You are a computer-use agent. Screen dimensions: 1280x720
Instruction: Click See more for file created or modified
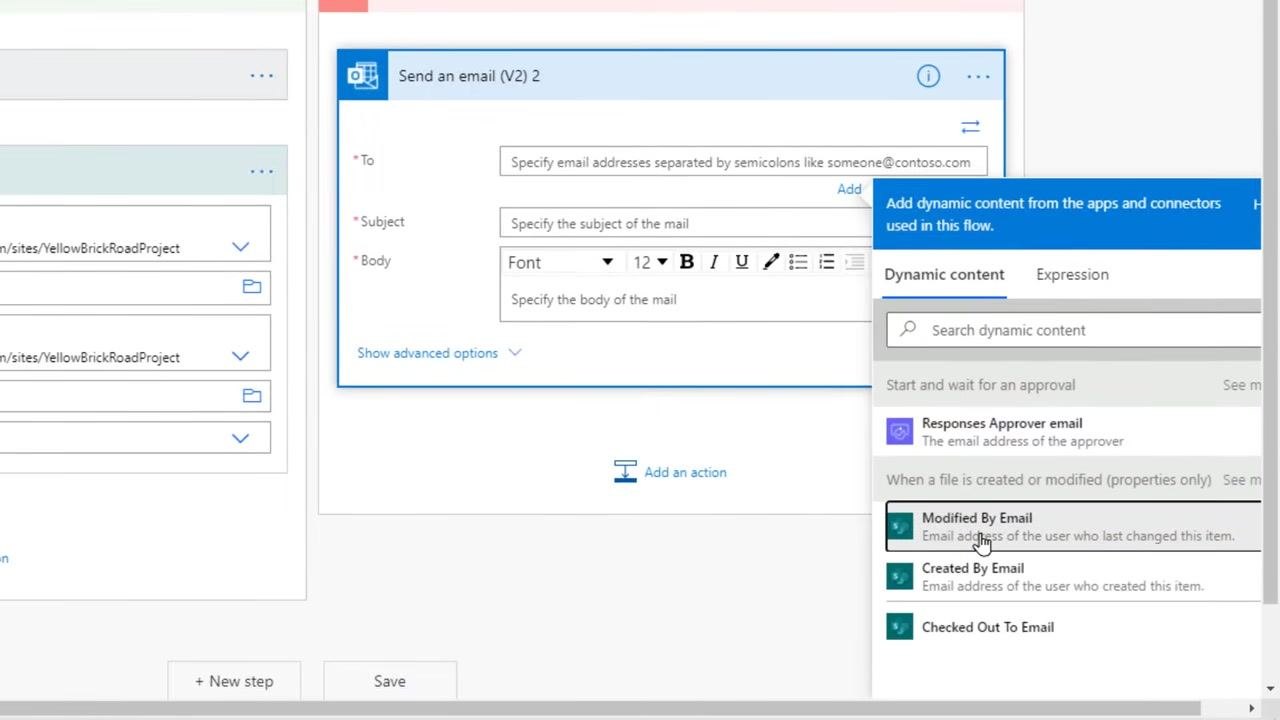point(1241,480)
